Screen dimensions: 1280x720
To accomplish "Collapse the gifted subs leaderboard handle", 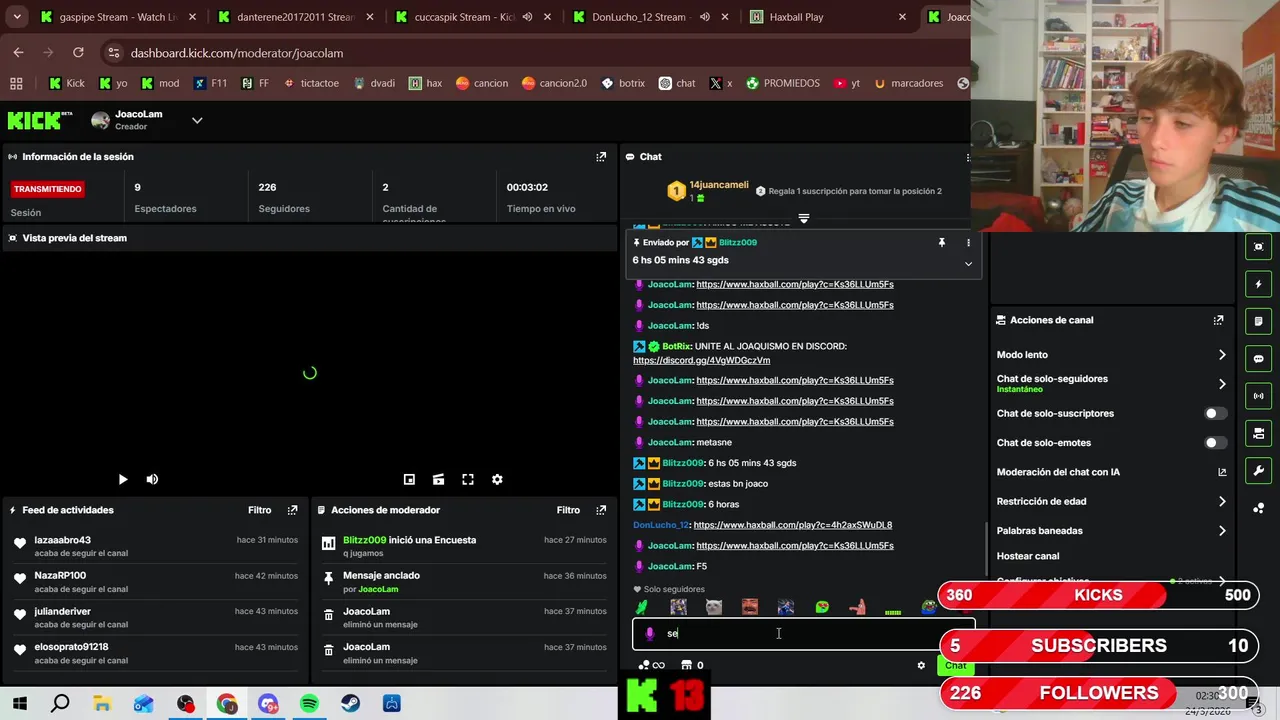I will 803,217.
